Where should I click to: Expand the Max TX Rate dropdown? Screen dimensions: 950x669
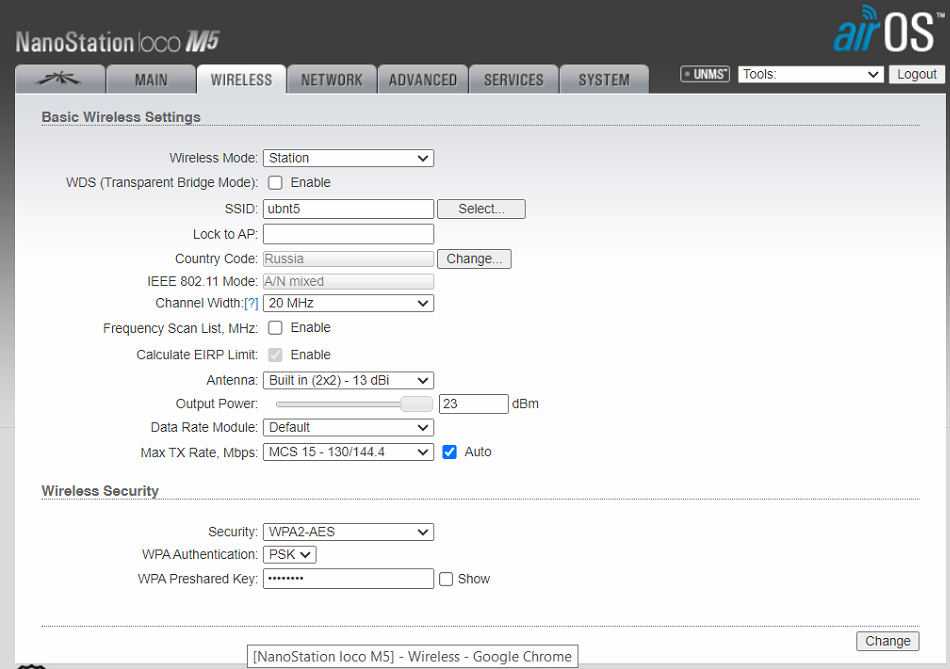tap(348, 452)
